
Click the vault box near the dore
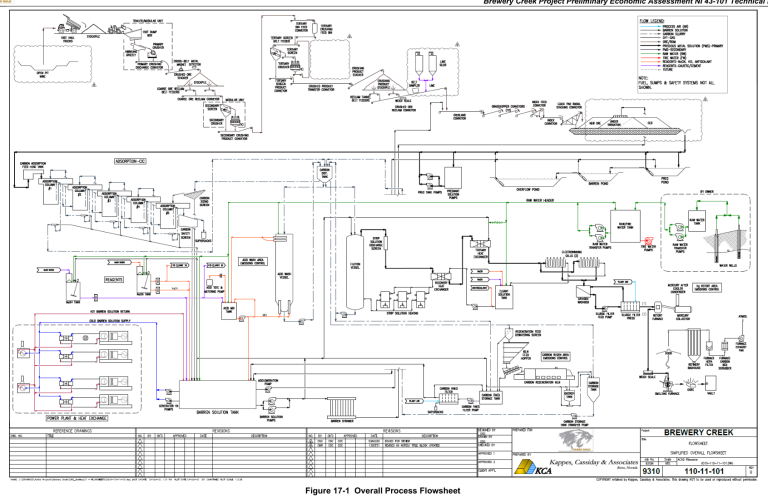[711, 383]
